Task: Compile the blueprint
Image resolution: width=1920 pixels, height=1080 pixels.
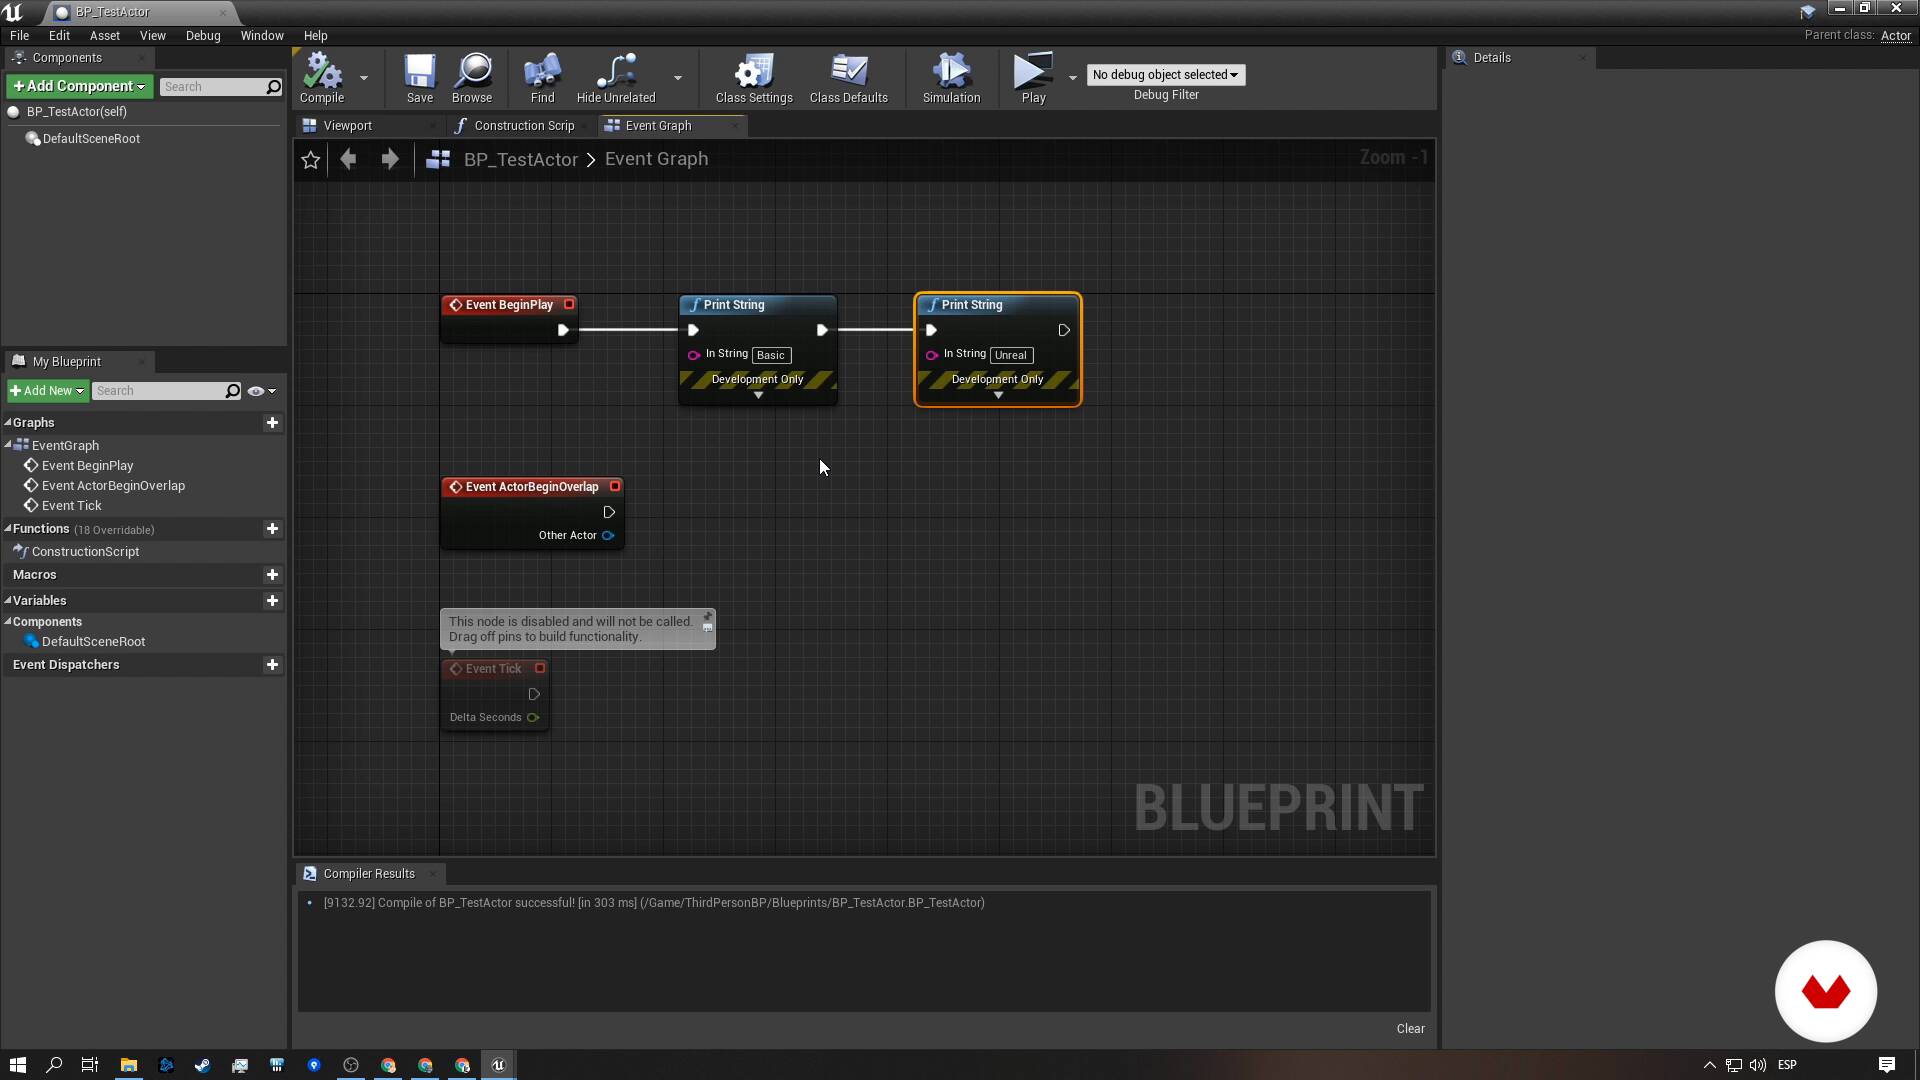Action: (322, 78)
